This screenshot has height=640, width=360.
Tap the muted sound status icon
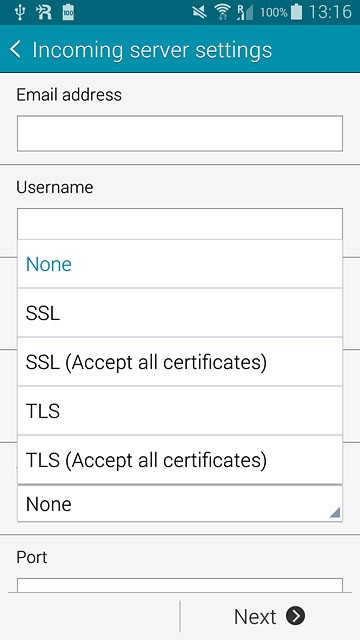point(200,13)
